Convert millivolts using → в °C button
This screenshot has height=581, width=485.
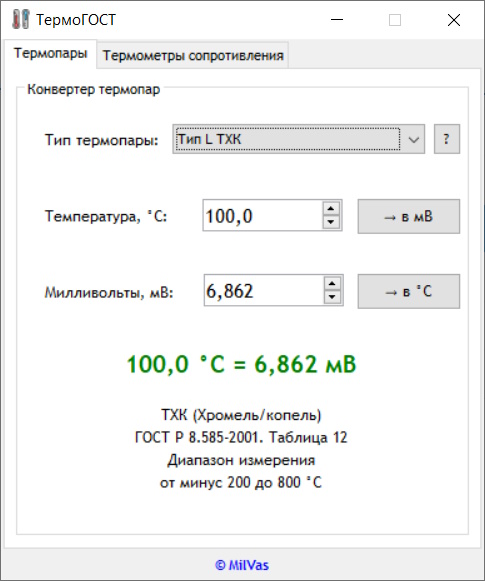(x=409, y=291)
